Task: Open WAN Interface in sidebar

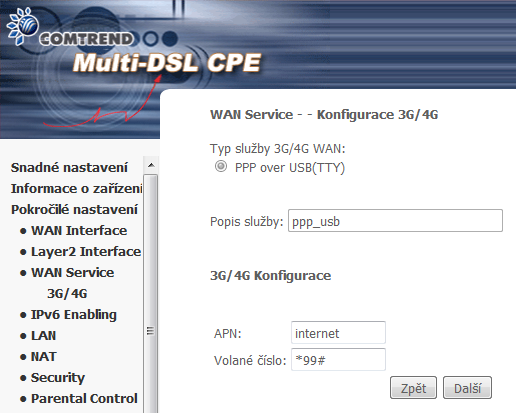Action: [x=79, y=231]
